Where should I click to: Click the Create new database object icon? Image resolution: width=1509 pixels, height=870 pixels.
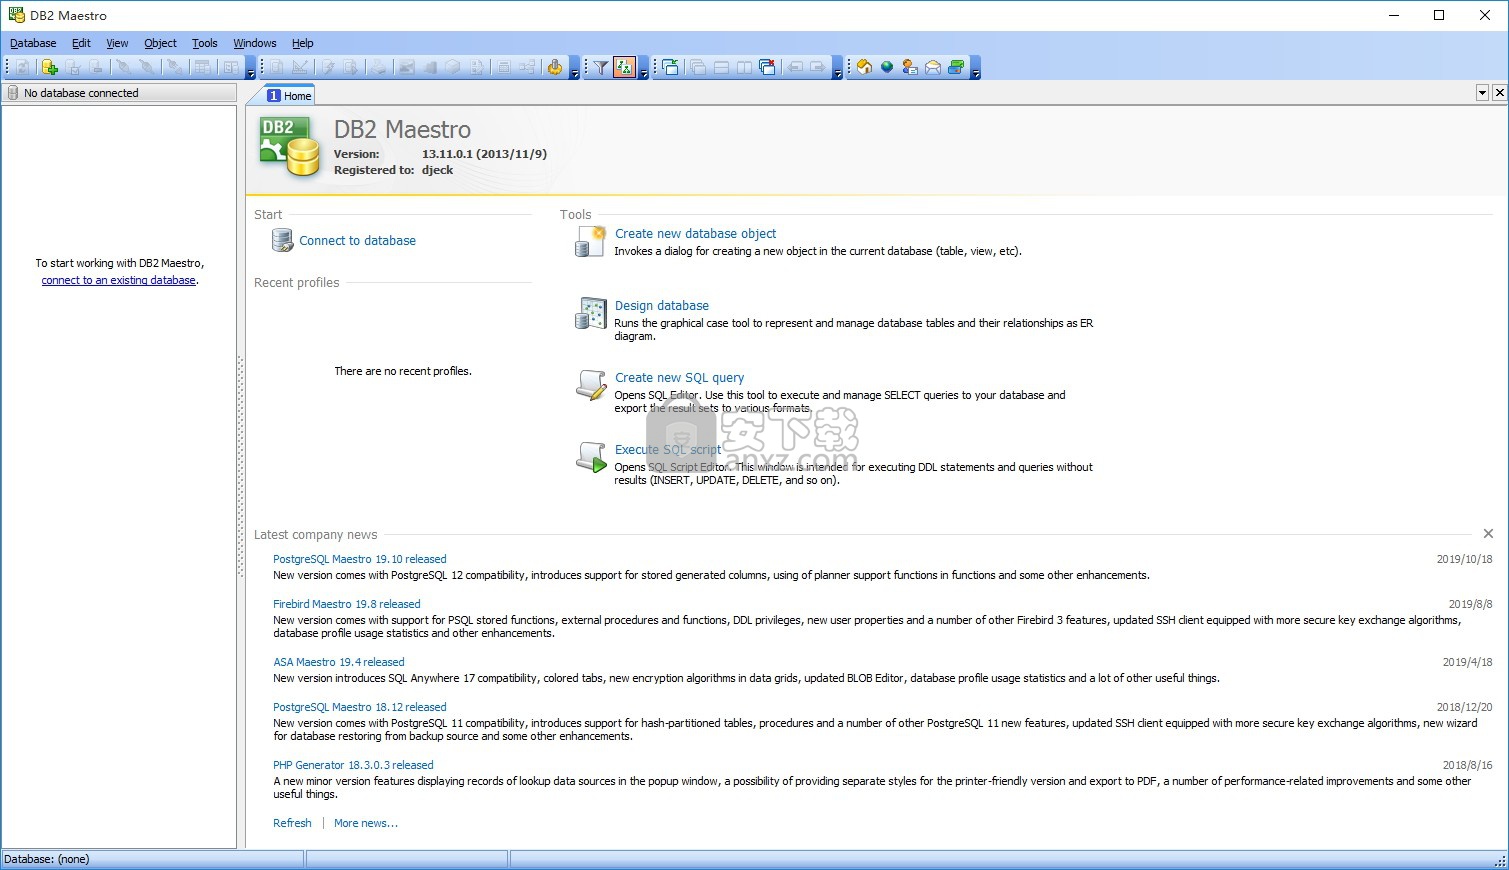[x=591, y=241]
